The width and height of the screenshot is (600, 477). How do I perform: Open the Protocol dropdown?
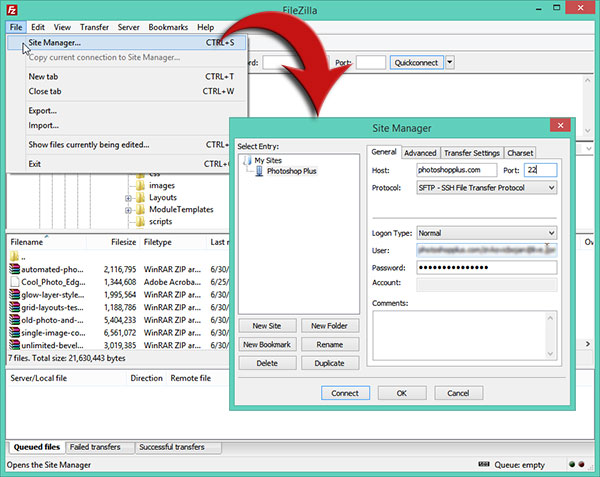[551, 188]
